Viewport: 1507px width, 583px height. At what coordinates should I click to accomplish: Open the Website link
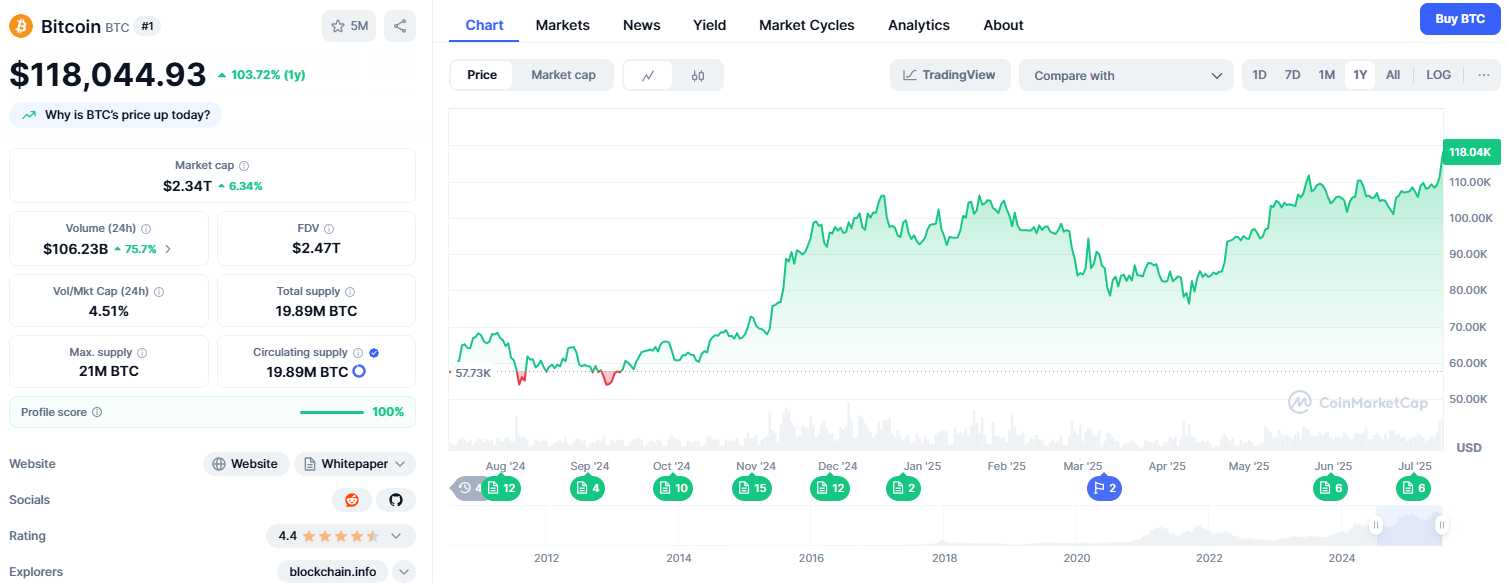(x=246, y=464)
